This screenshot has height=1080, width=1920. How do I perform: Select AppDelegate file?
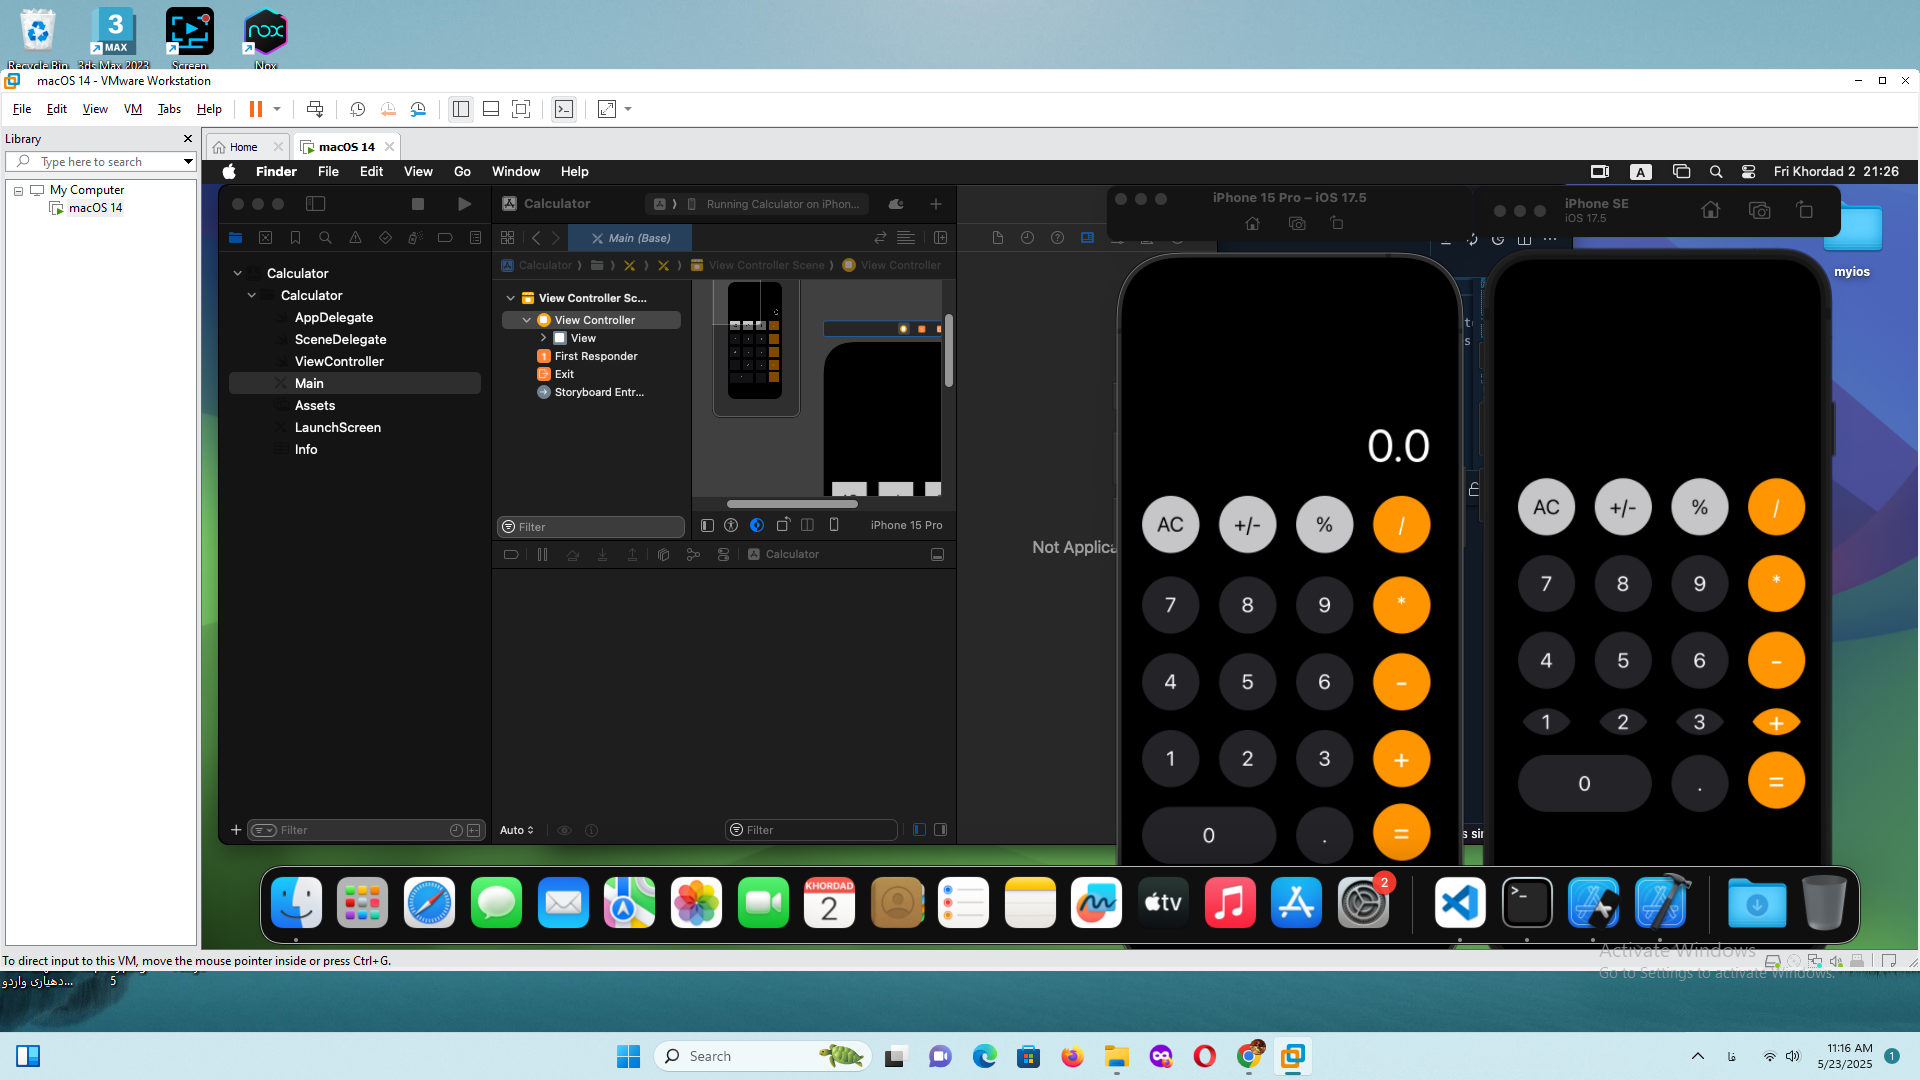pos(334,317)
